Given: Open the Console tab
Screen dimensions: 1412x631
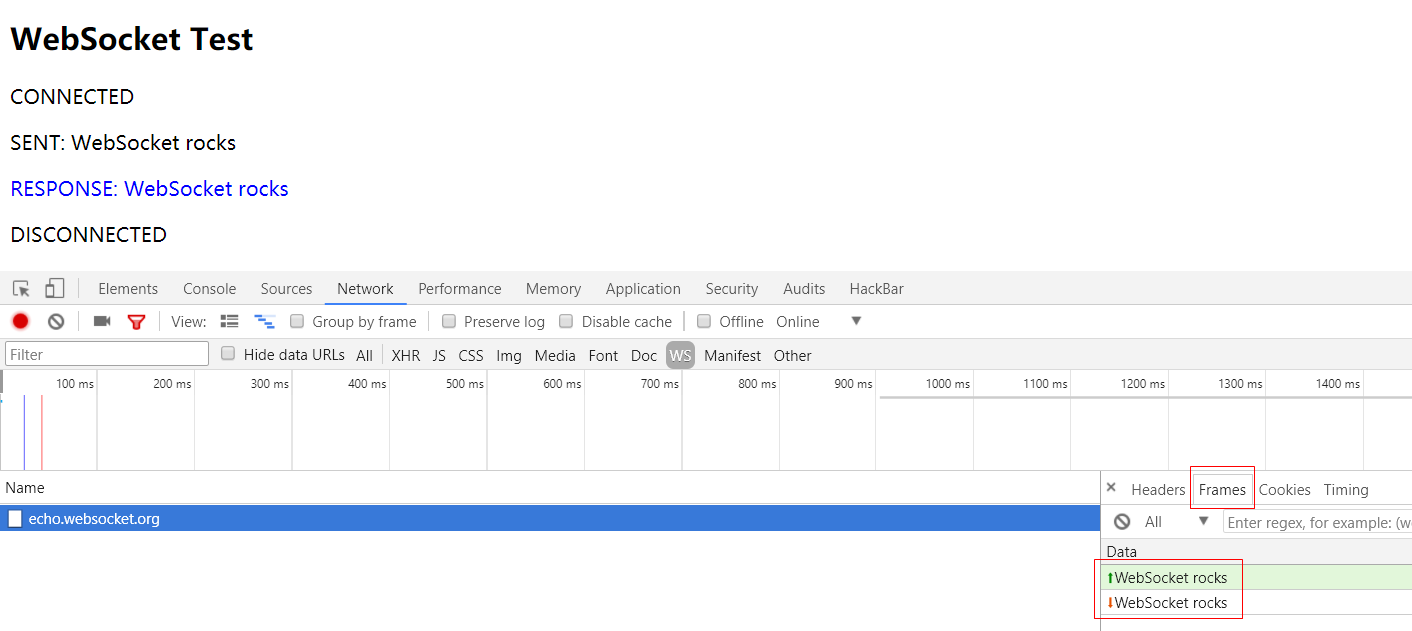Looking at the screenshot, I should (x=209, y=289).
